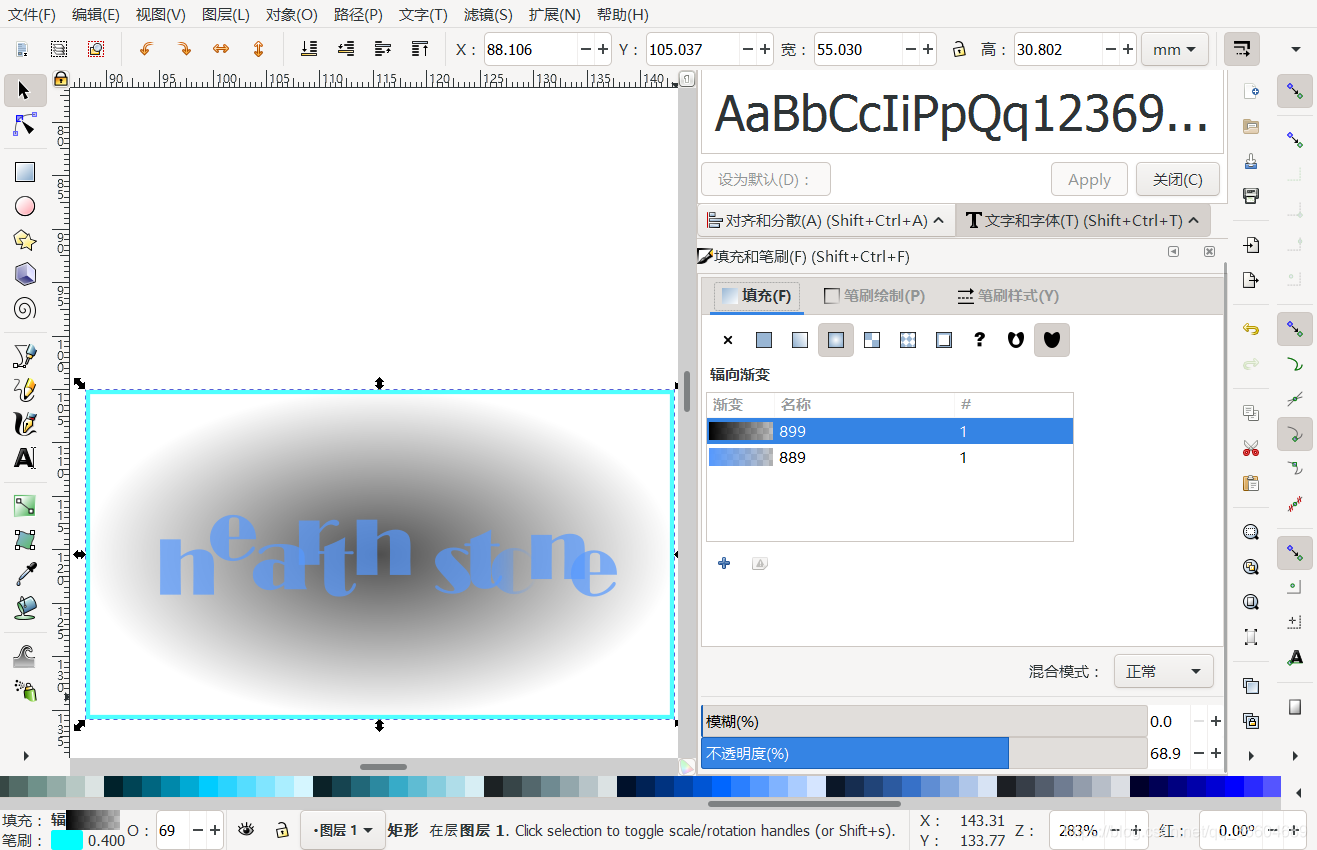The width and height of the screenshot is (1317, 850).
Task: Click the Cut scissors icon
Action: click(x=1251, y=448)
